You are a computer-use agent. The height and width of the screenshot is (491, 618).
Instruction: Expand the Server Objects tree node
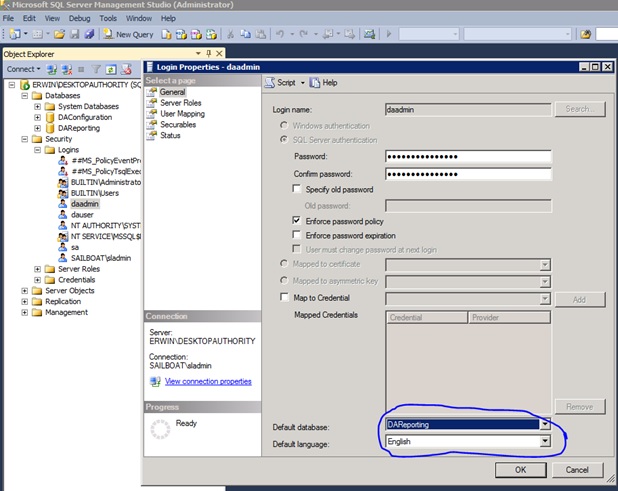coord(25,291)
